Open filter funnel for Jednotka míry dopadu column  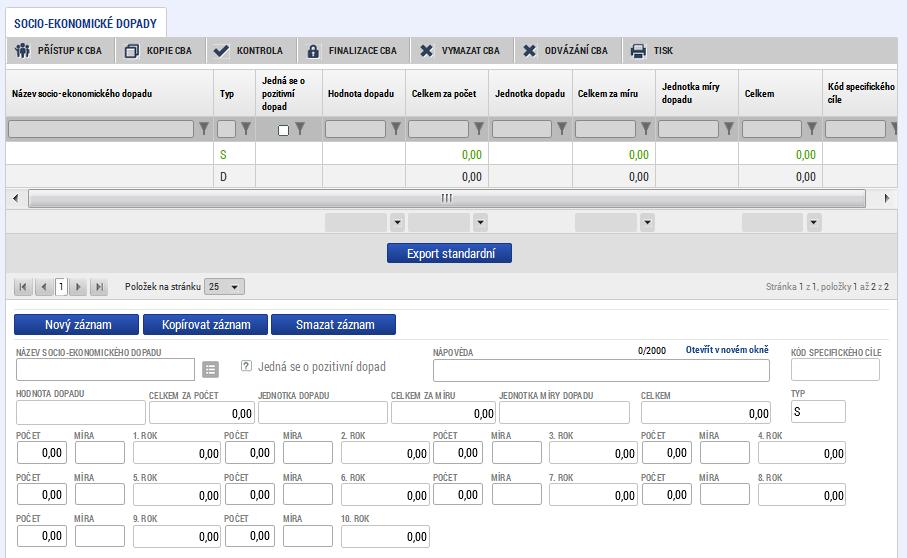point(729,128)
